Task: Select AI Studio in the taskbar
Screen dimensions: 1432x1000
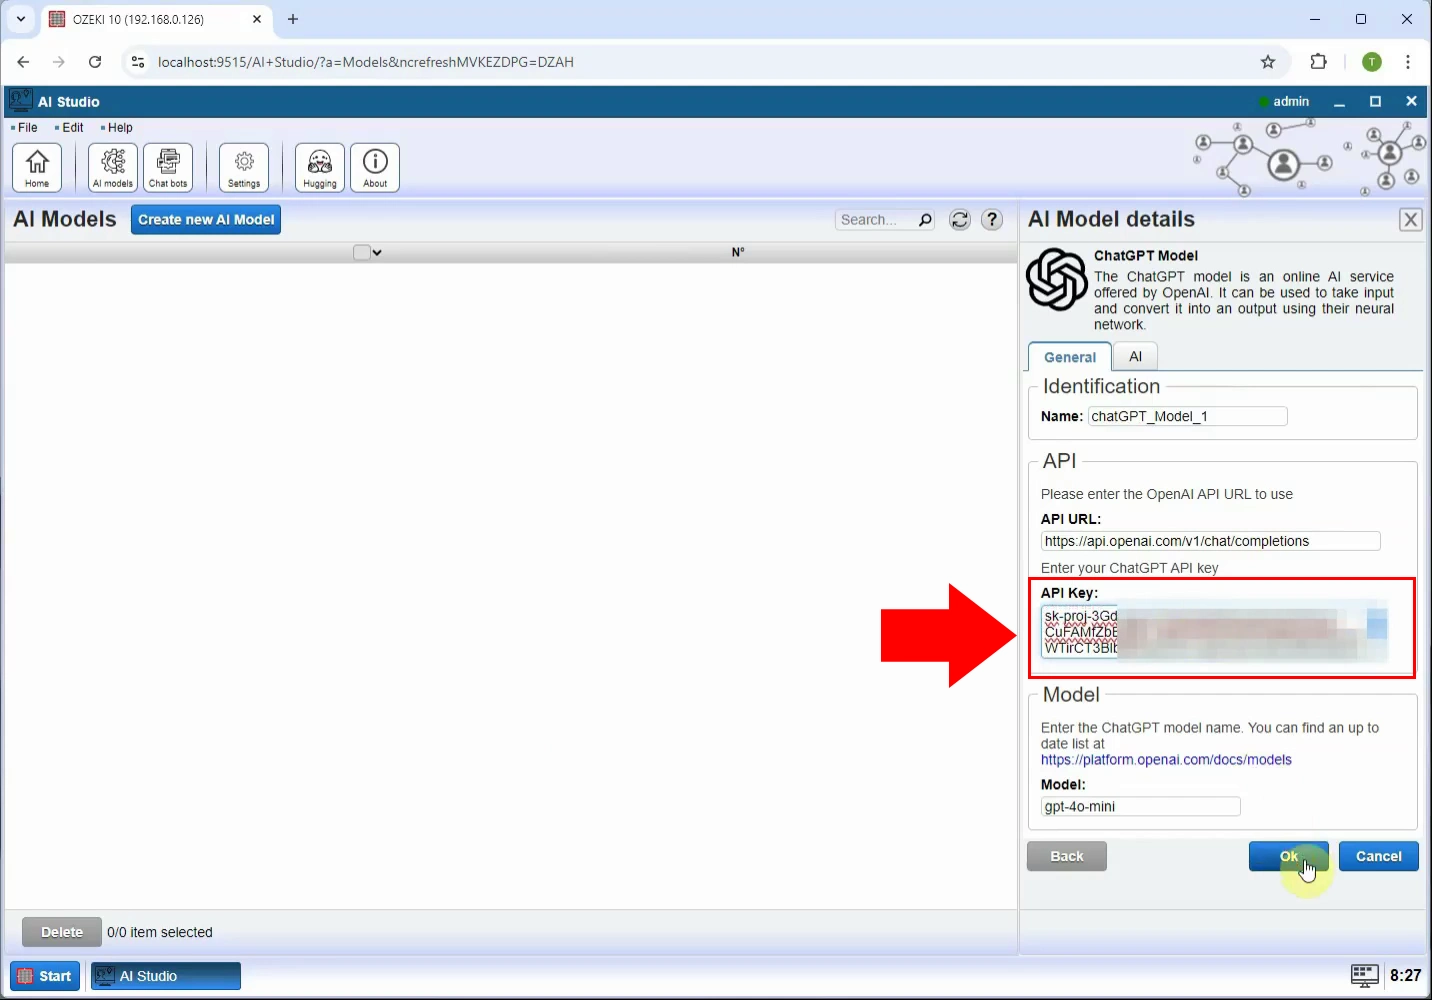Action: coord(166,976)
